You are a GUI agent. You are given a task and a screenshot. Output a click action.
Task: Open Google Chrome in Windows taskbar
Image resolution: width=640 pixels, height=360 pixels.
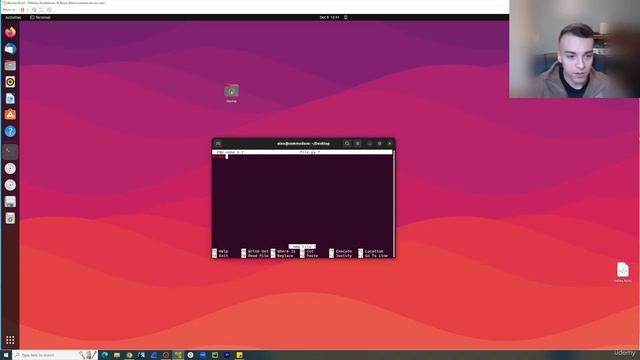129,355
